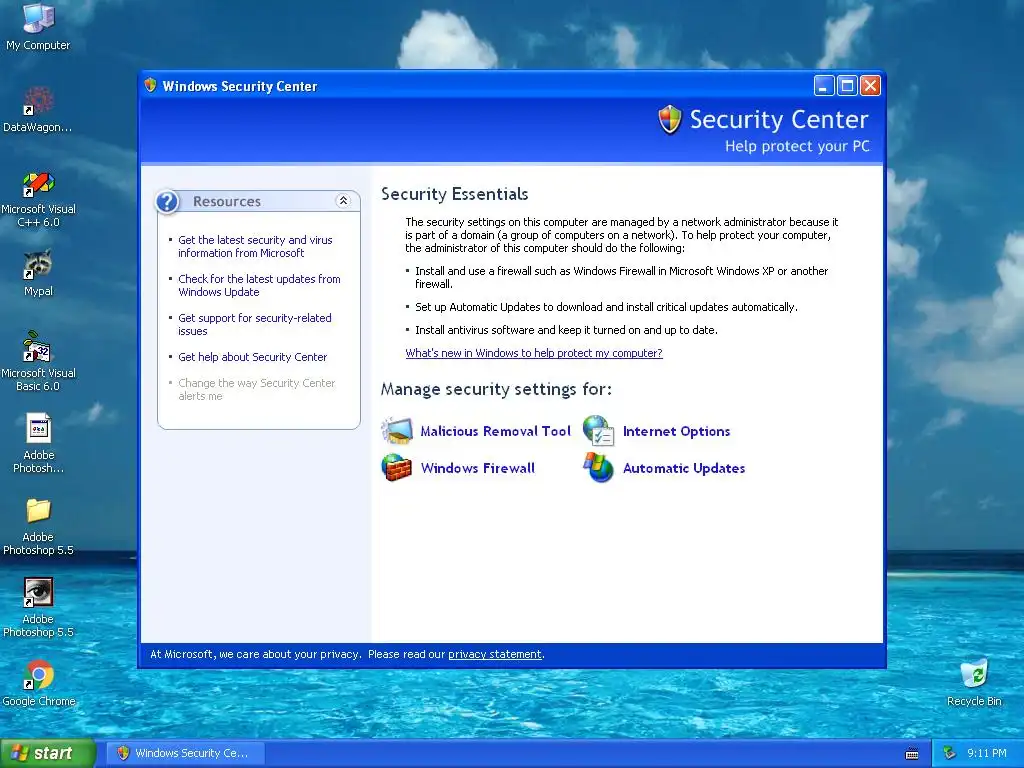Select the Recycle Bin icon
The height and width of the screenshot is (768, 1024).
pos(974,675)
